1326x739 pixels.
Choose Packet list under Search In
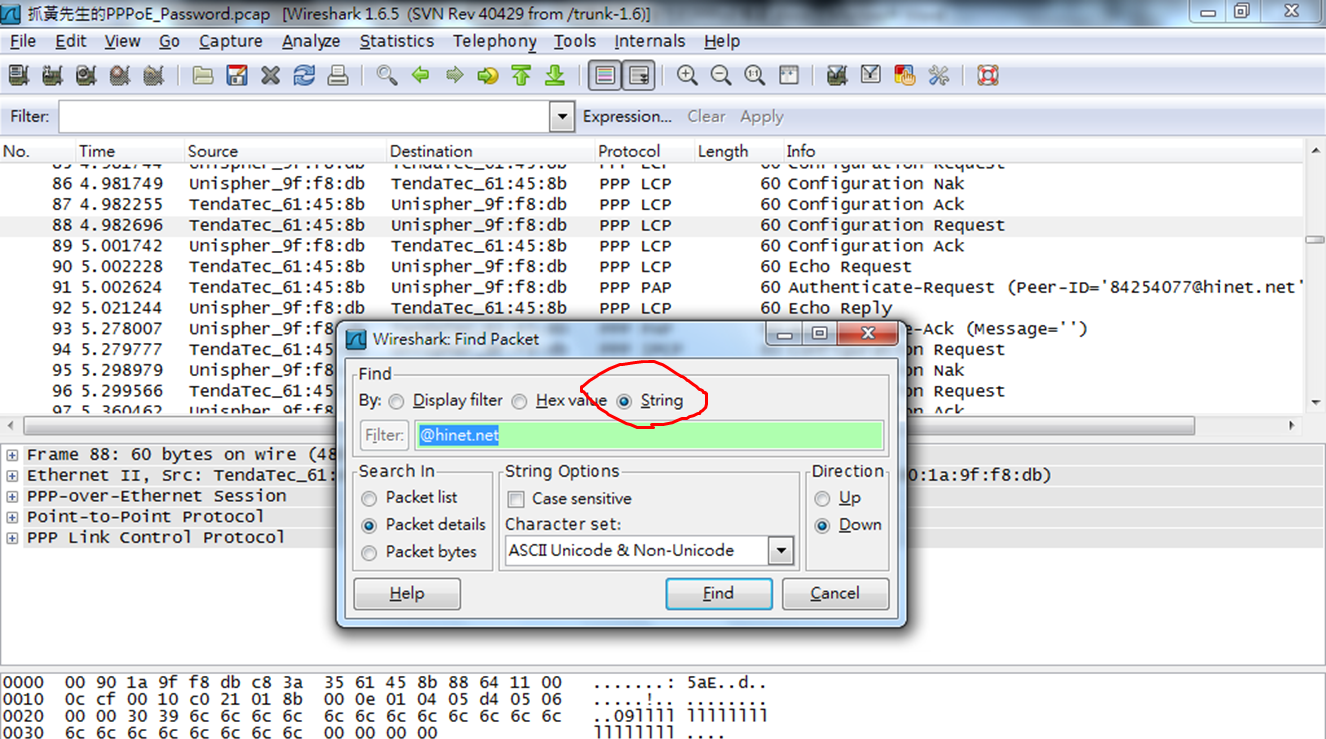[x=370, y=498]
